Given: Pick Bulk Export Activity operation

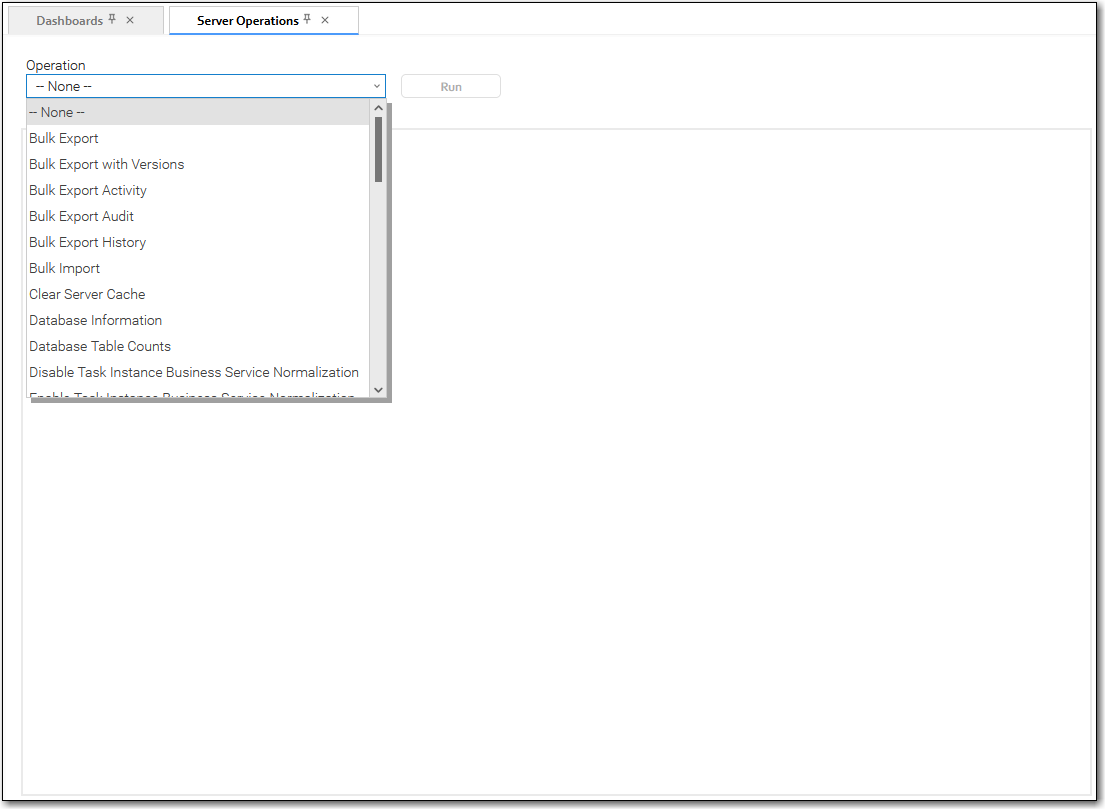Looking at the screenshot, I should click(88, 190).
